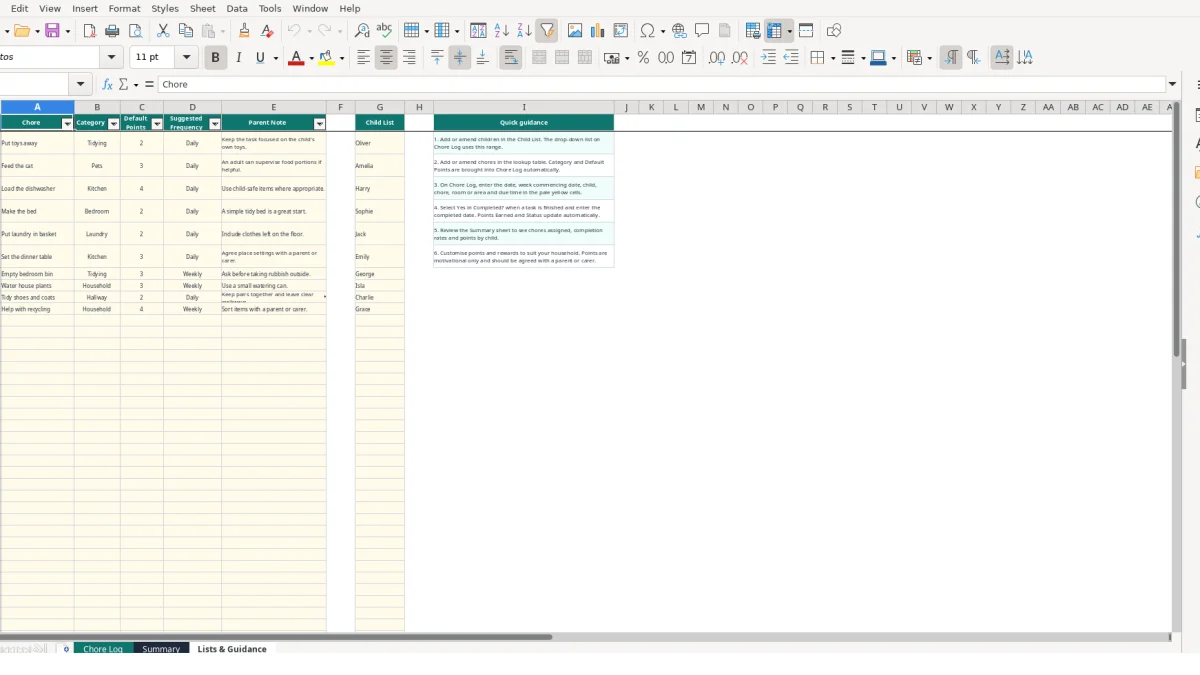Click the formula input line
The height and width of the screenshot is (675, 1200).
pyautogui.click(x=660, y=84)
